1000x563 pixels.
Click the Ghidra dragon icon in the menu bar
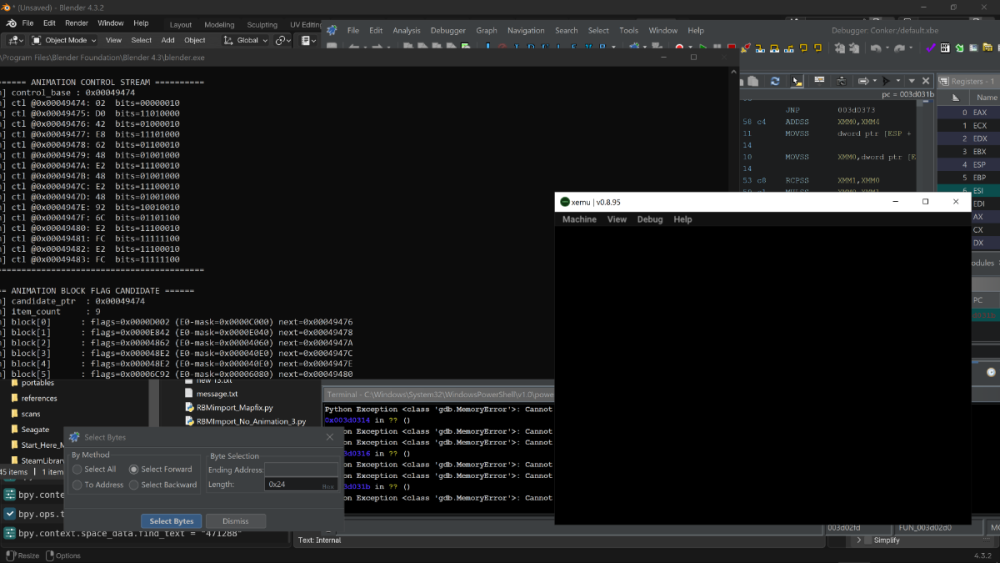(332, 30)
